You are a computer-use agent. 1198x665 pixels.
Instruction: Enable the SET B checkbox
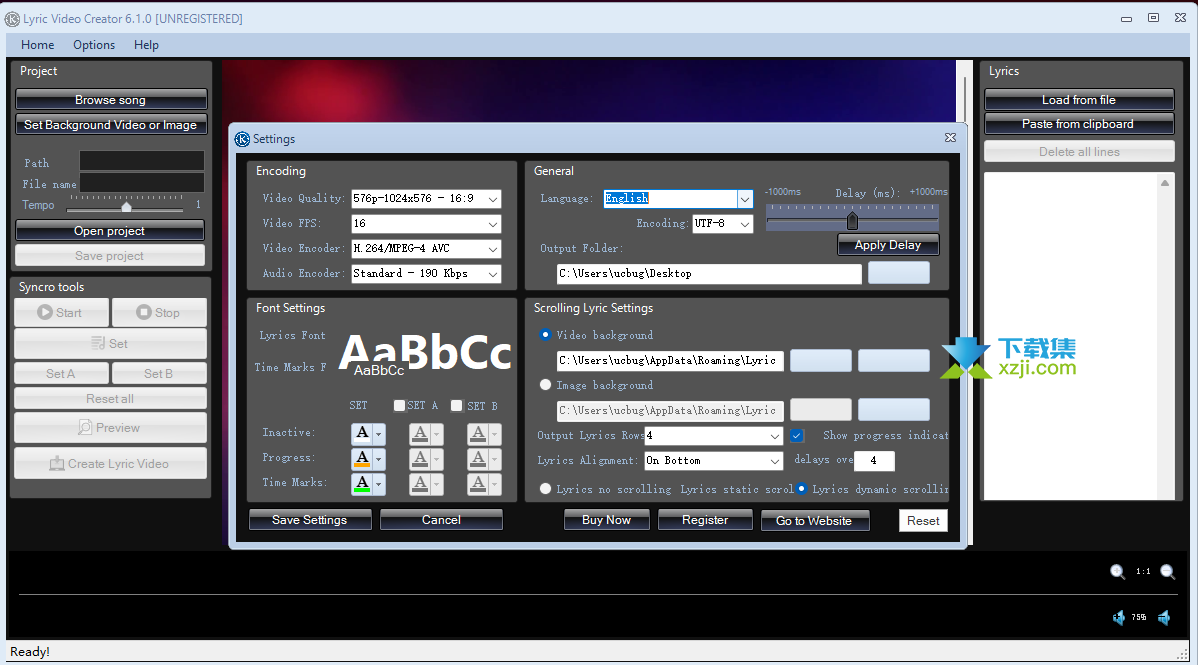(x=457, y=406)
